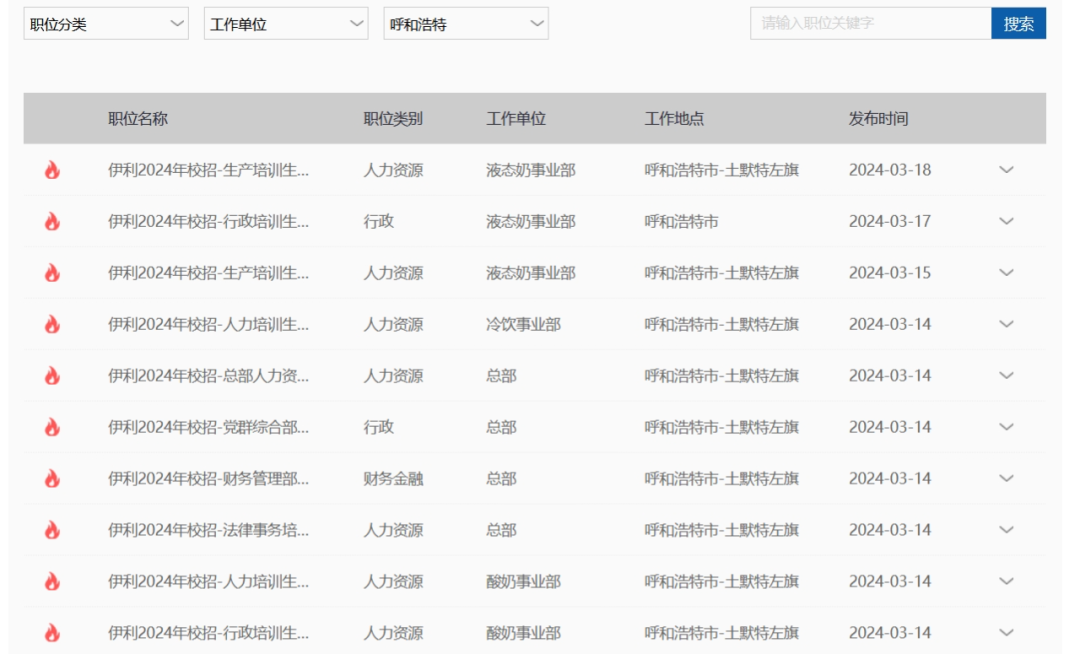Click 人力资源 in the 冷饮事业部 row

(x=393, y=324)
